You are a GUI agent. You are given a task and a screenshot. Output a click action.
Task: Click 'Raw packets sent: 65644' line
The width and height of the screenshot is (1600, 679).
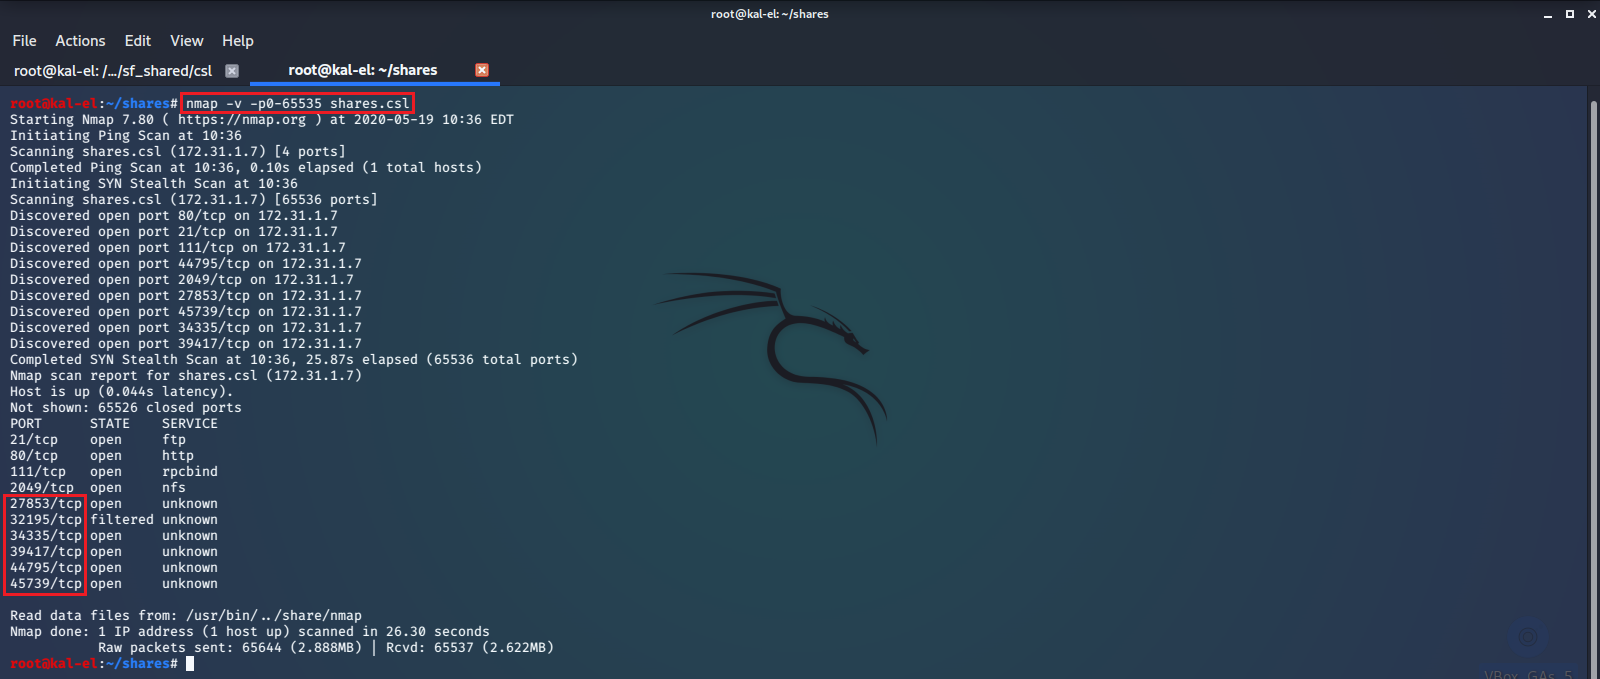326,647
